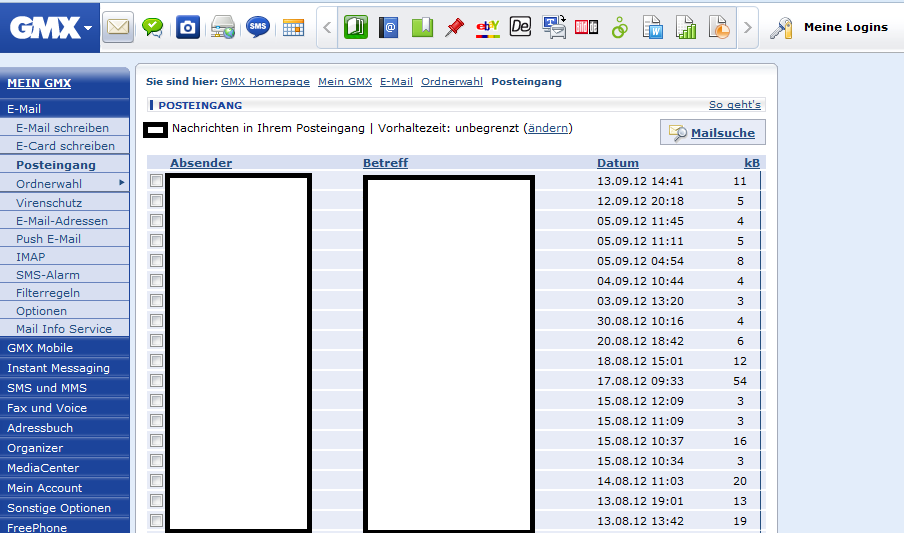This screenshot has height=533, width=904.
Task: Open the blue camera photo icon
Action: tap(187, 27)
